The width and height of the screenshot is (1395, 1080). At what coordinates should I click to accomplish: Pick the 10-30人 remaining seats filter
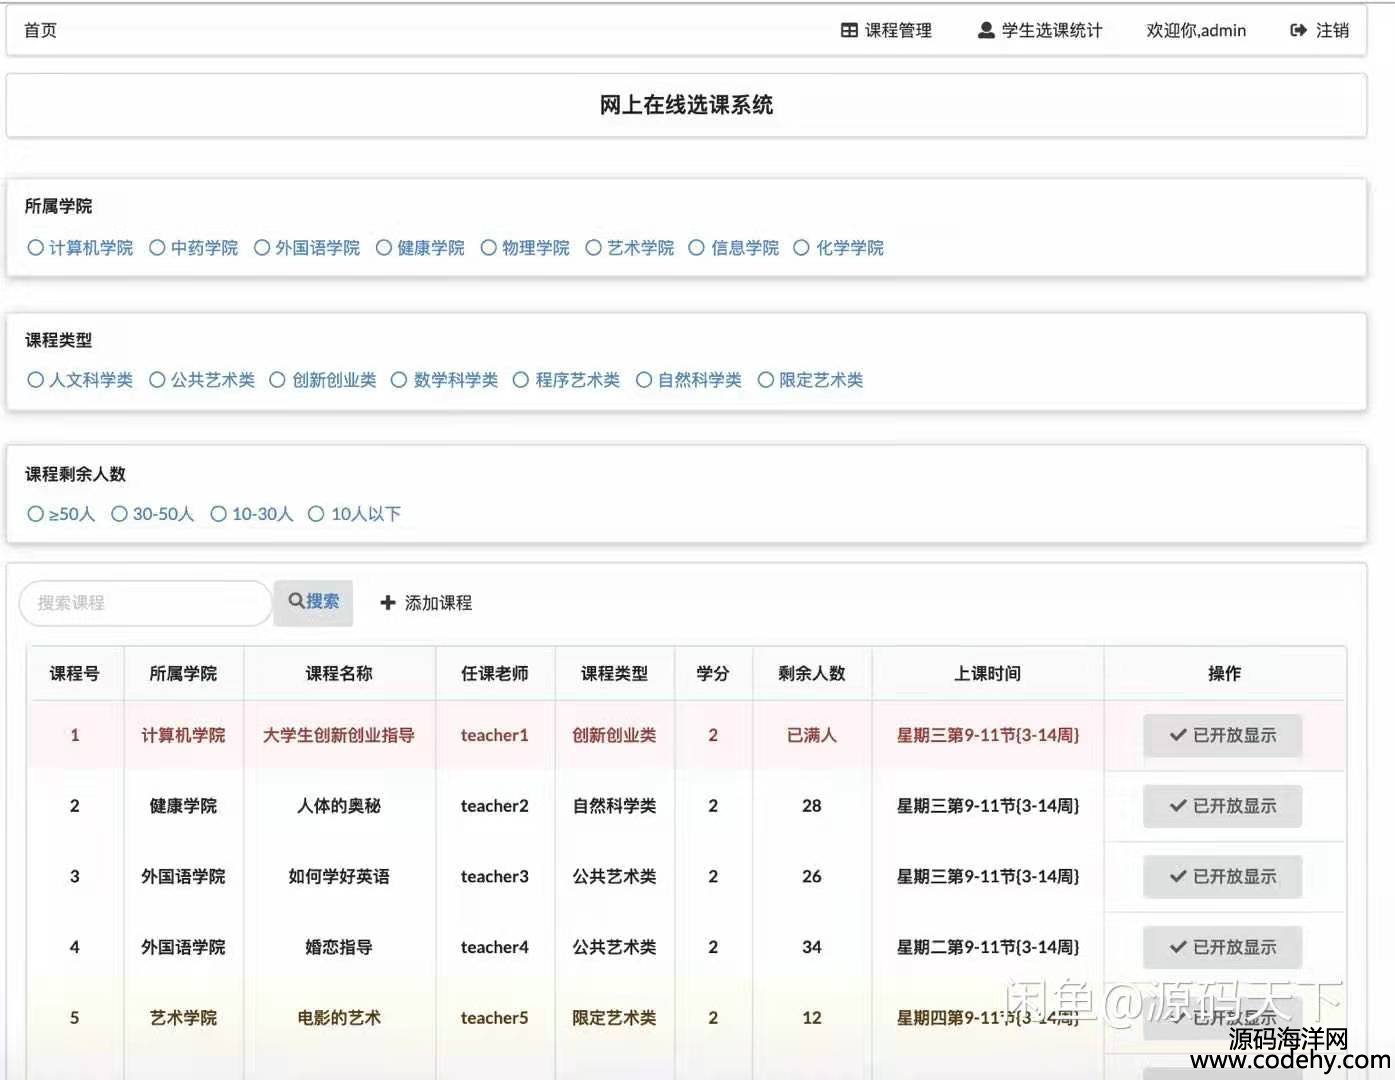pyautogui.click(x=219, y=514)
